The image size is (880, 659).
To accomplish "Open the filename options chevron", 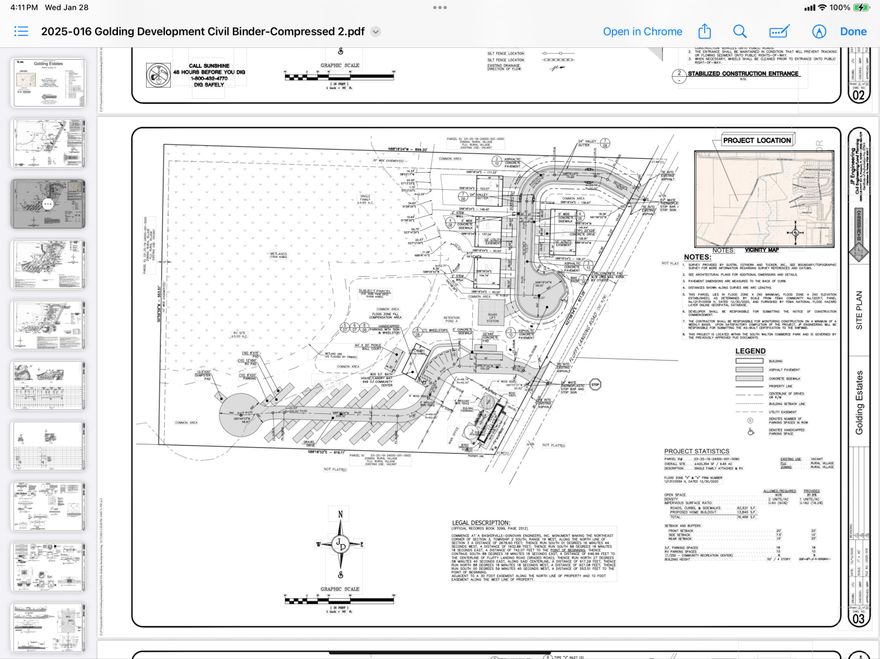I will [x=374, y=31].
